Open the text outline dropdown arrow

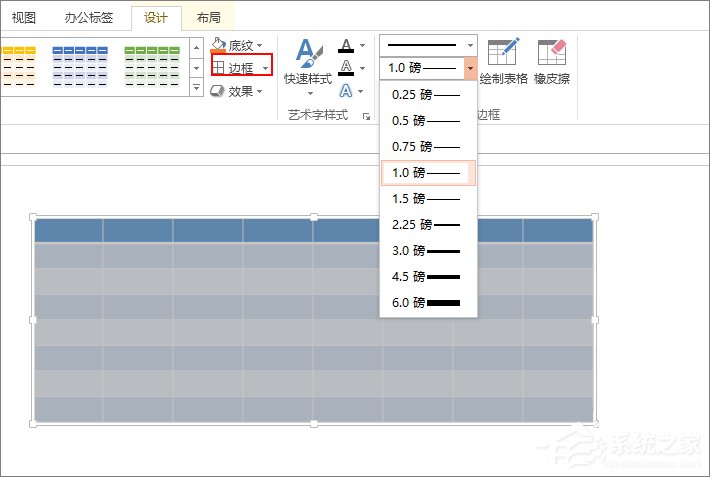pyautogui.click(x=362, y=68)
